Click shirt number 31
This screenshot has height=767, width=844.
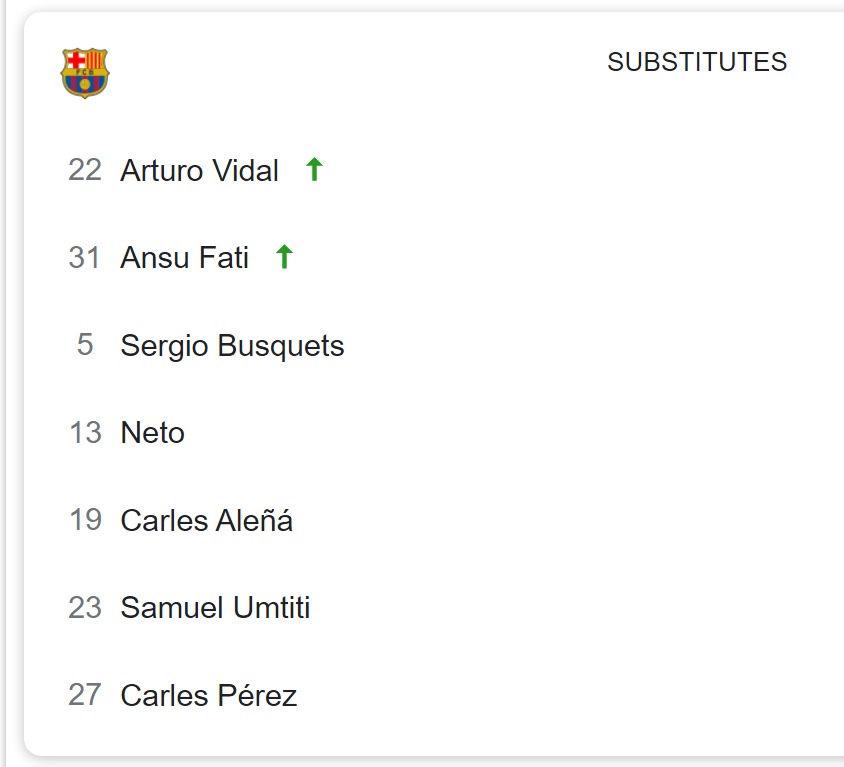coord(85,258)
